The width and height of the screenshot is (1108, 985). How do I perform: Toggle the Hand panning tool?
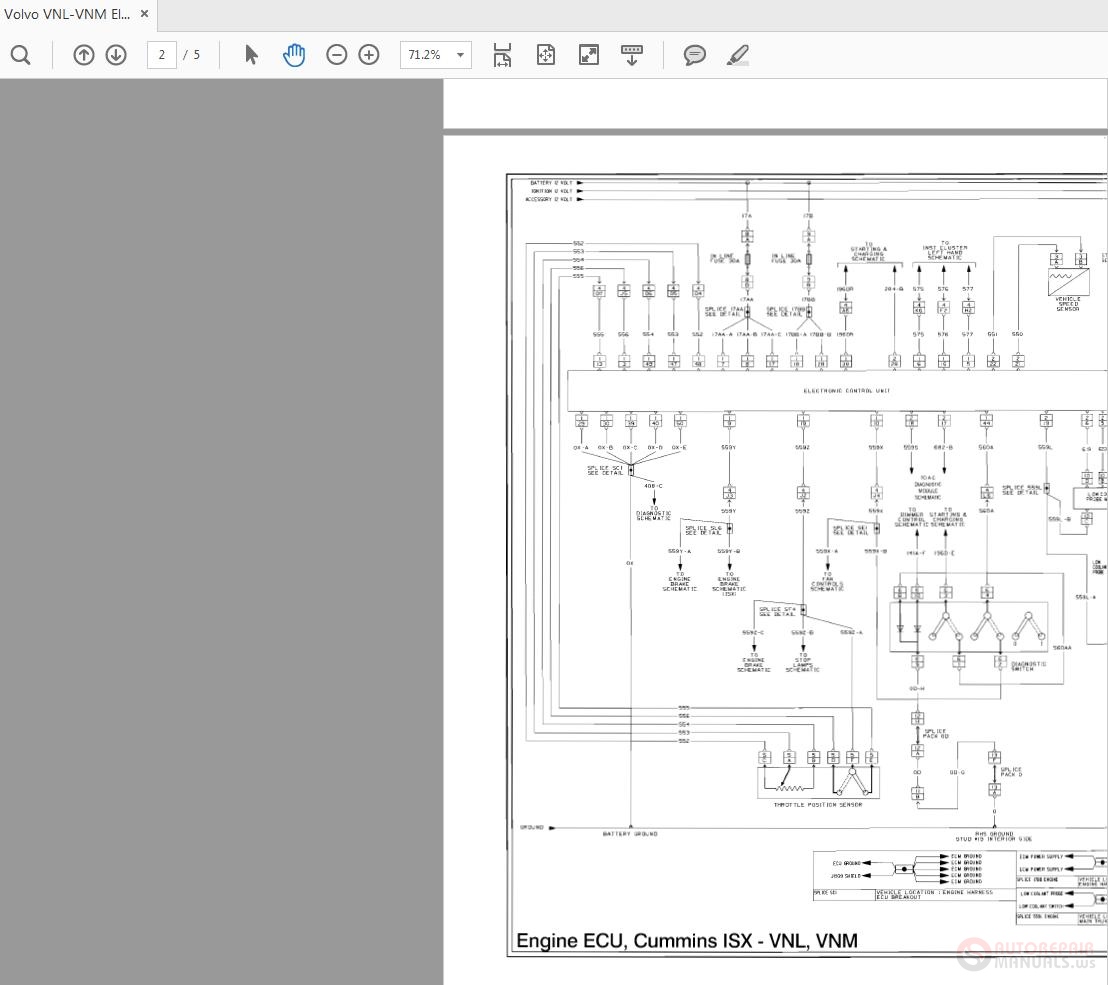coord(294,55)
